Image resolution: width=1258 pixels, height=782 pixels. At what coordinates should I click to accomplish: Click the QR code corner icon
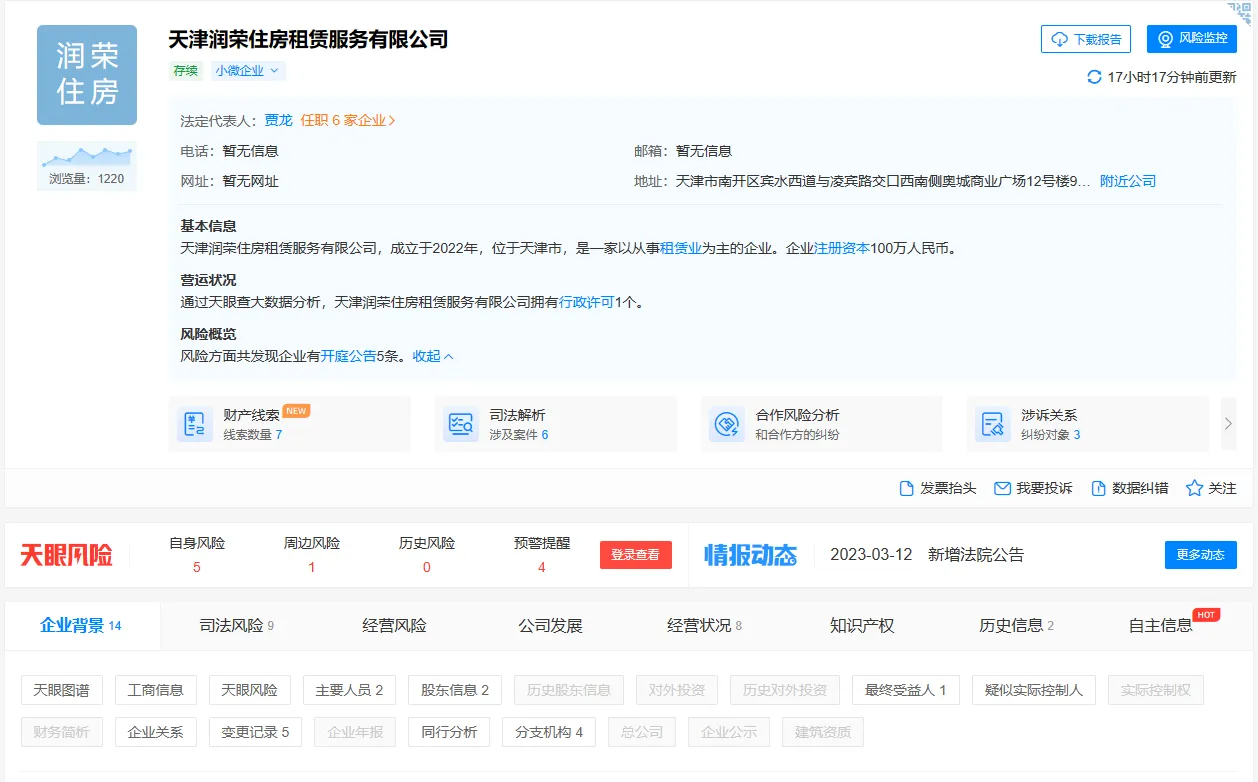click(x=1241, y=12)
